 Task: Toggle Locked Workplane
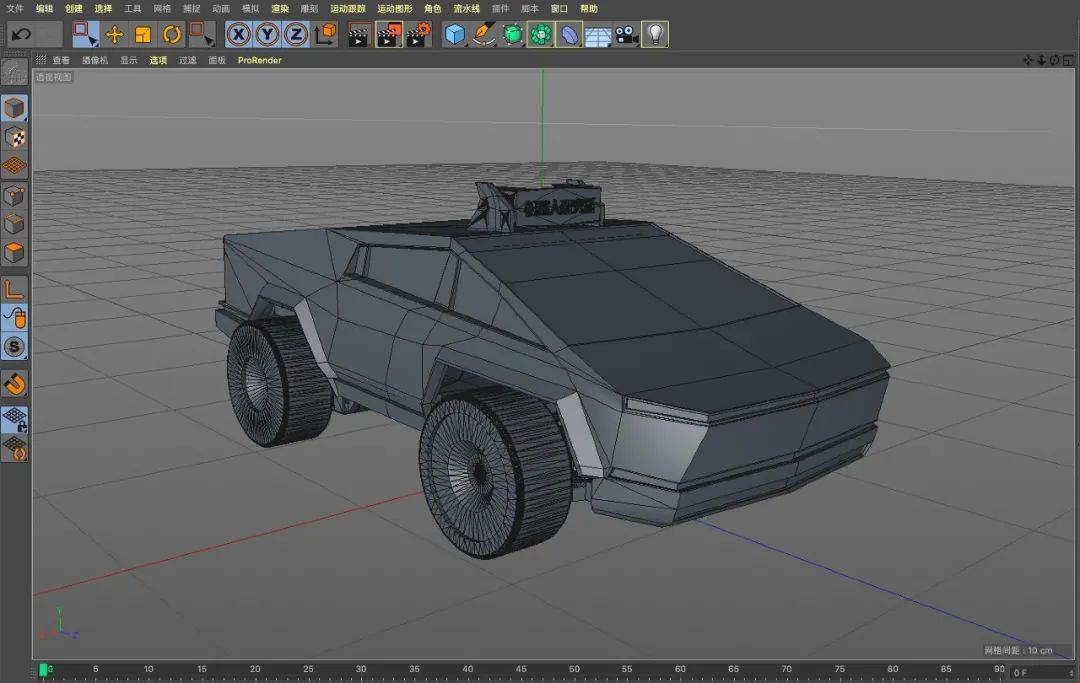coord(14,419)
